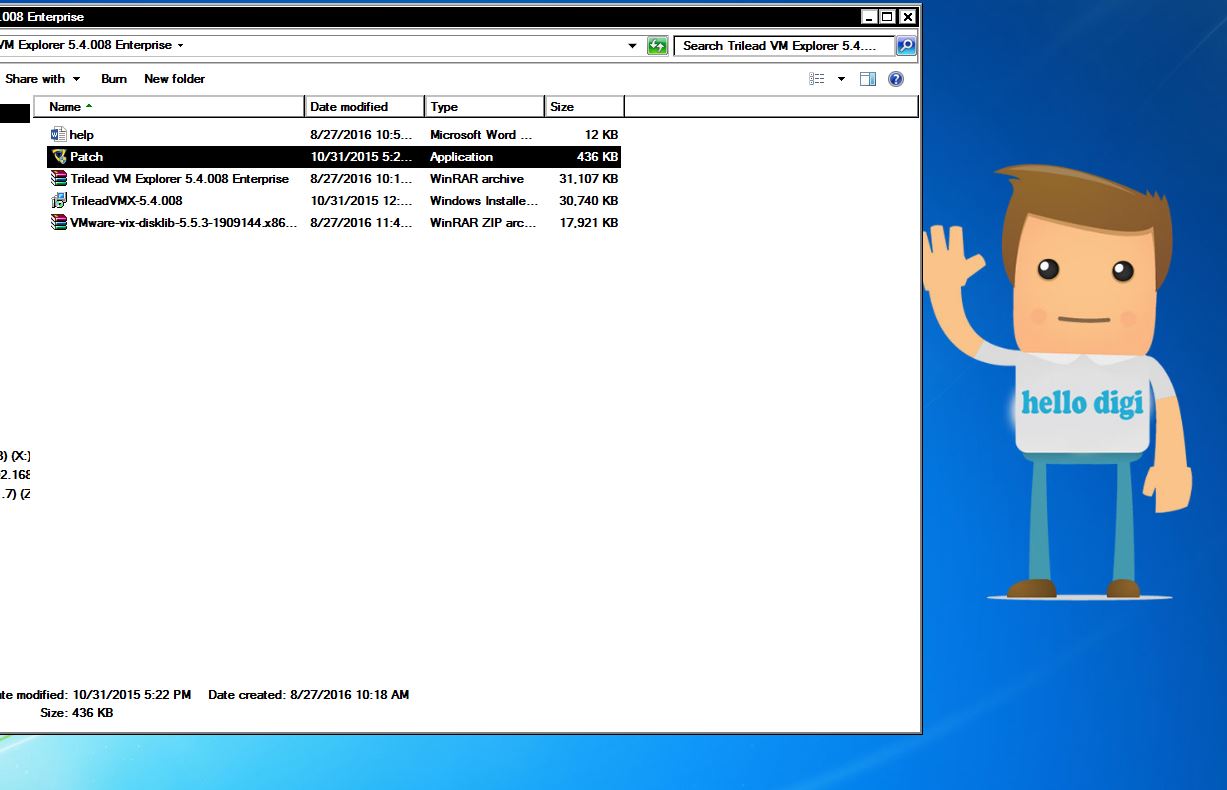Select the Patch application icon

59,156
